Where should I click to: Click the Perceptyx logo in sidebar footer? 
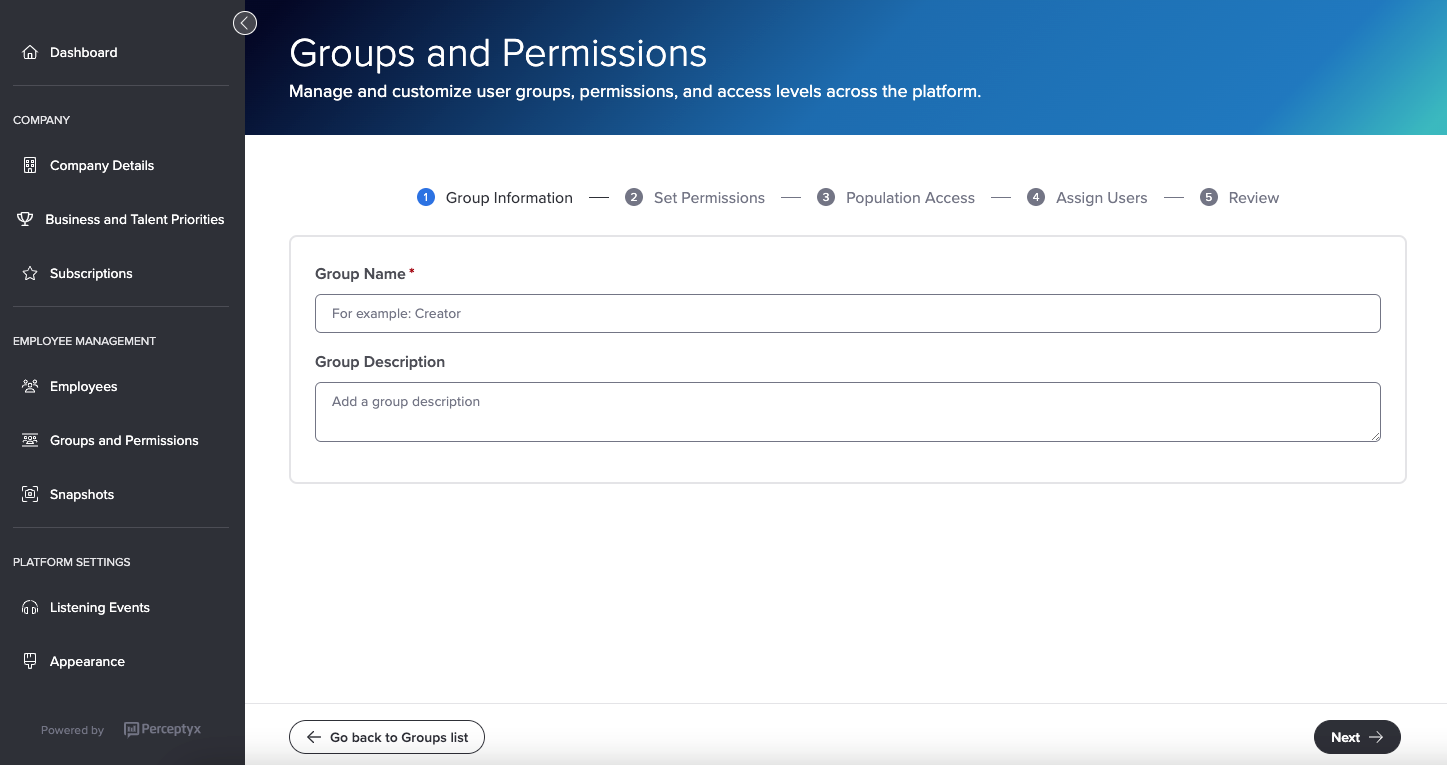162,729
